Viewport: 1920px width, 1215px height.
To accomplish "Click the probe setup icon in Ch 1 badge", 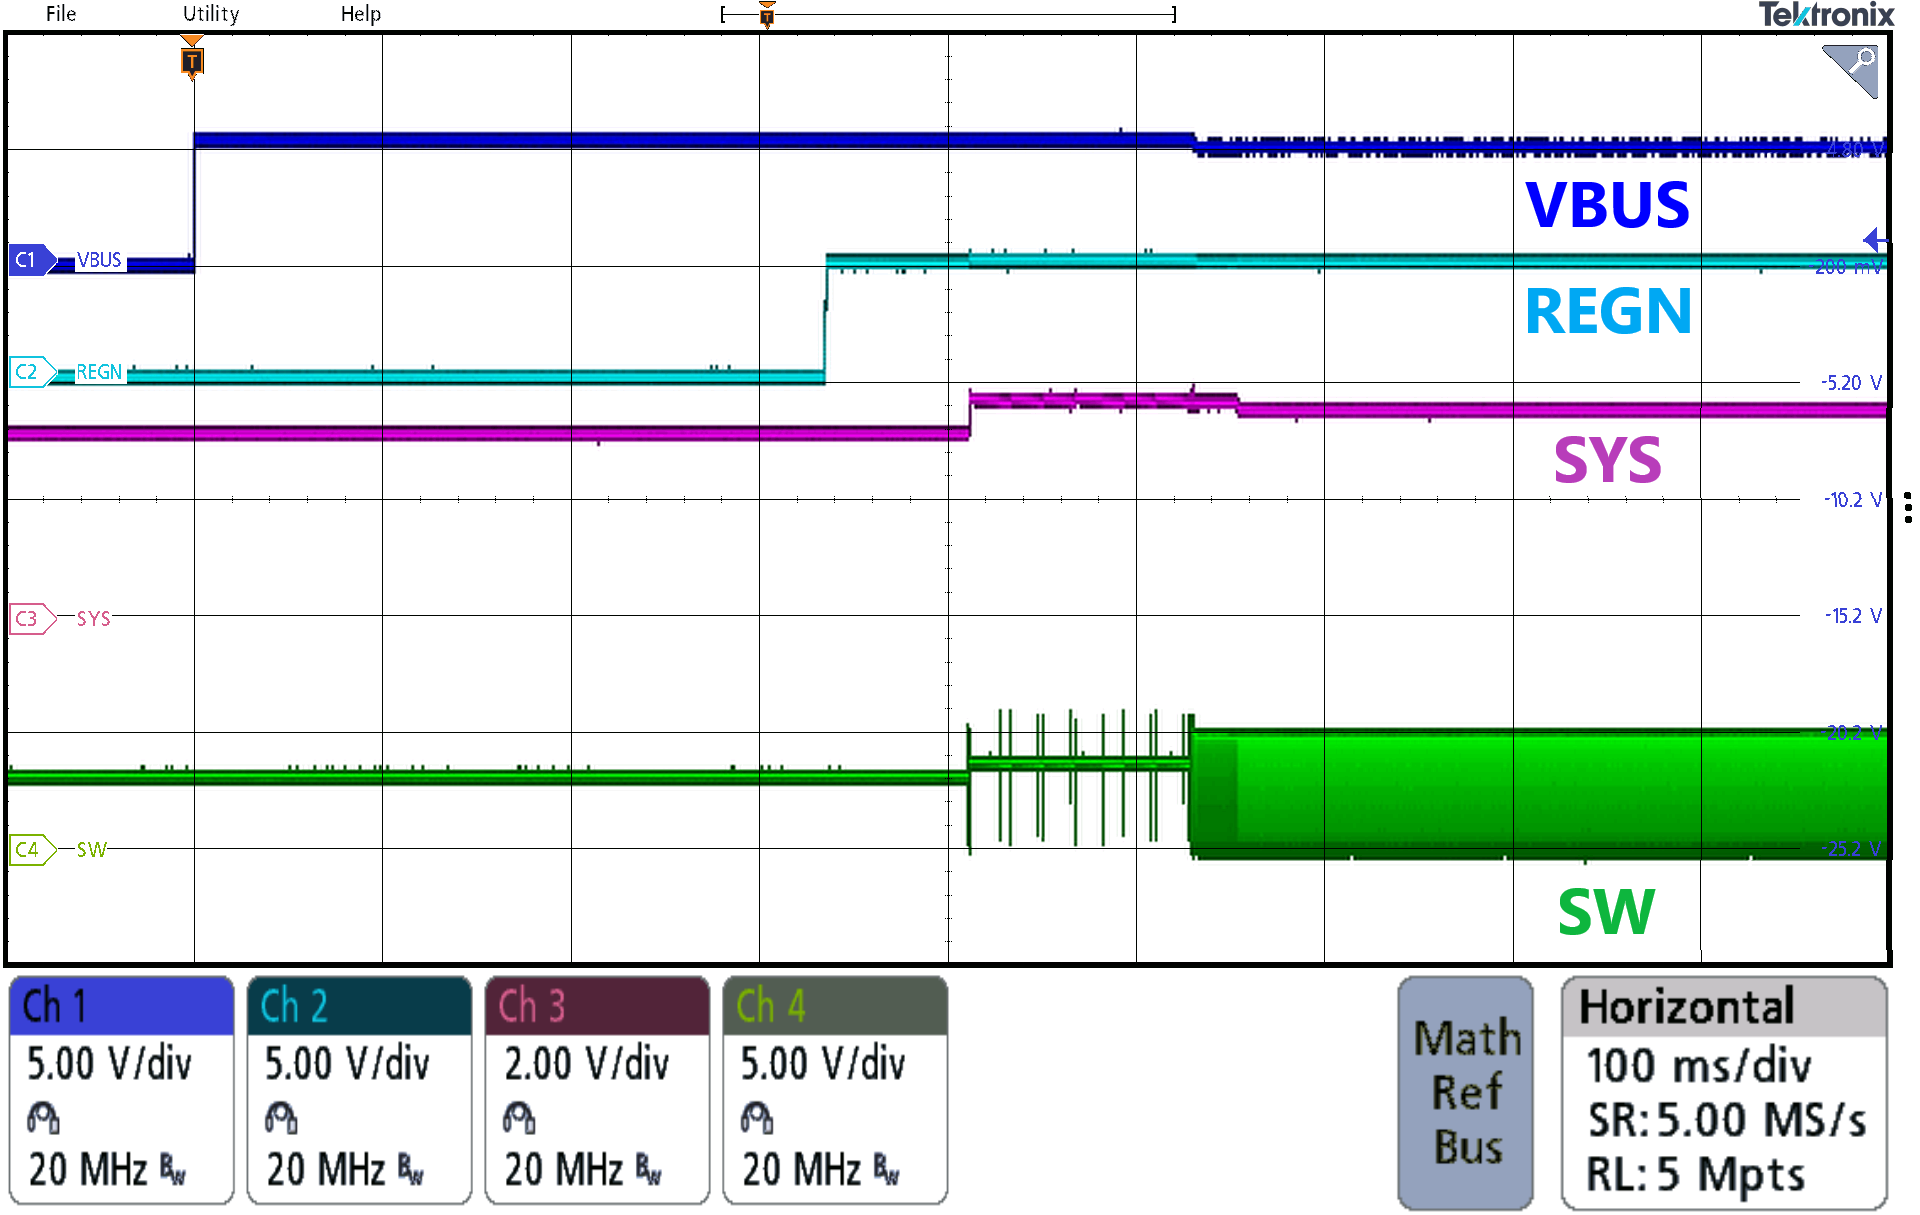I will (42, 1117).
